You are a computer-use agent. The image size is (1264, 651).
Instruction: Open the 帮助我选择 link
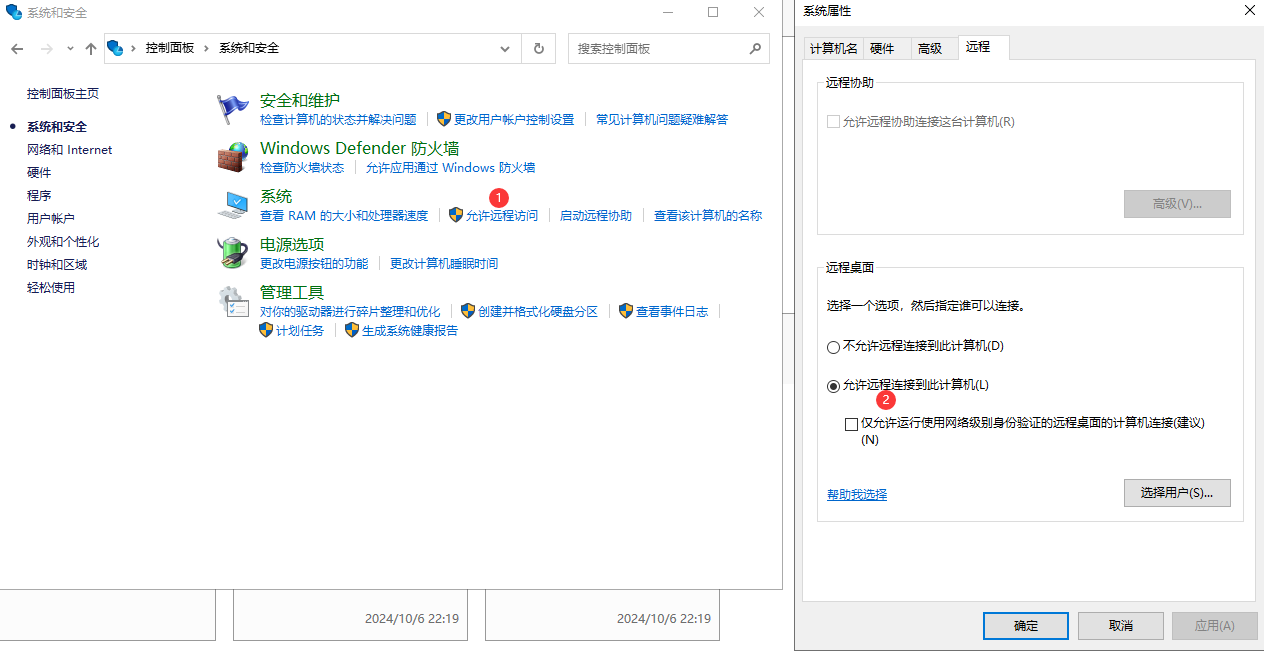[856, 494]
